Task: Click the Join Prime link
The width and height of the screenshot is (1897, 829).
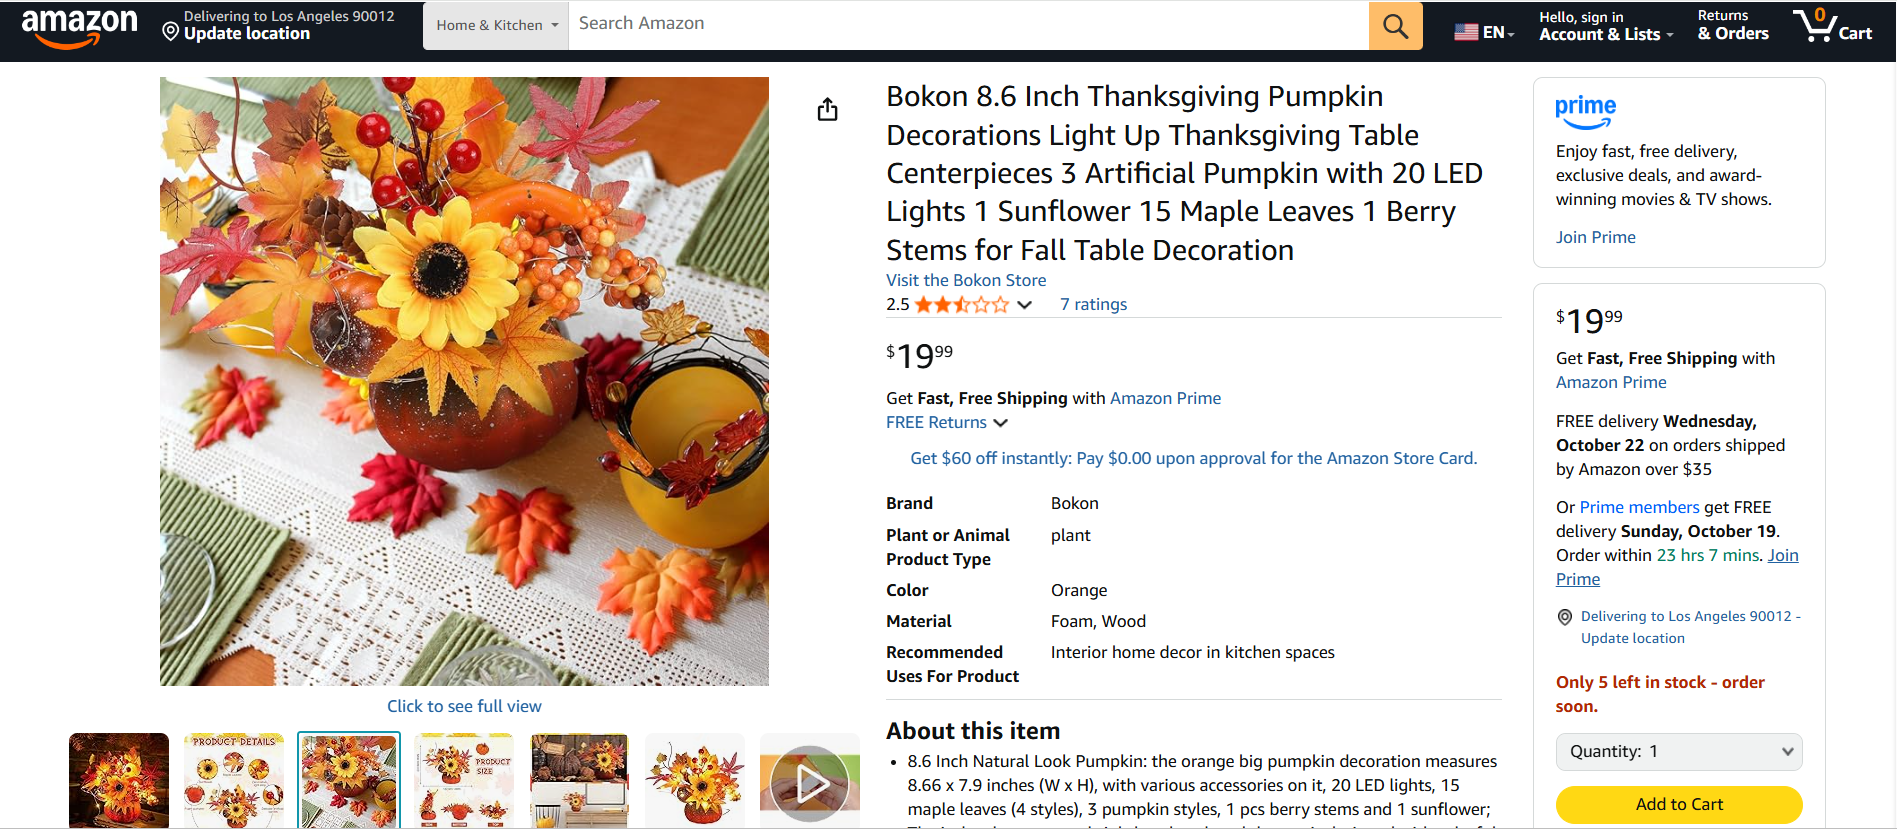Action: pyautogui.click(x=1595, y=237)
